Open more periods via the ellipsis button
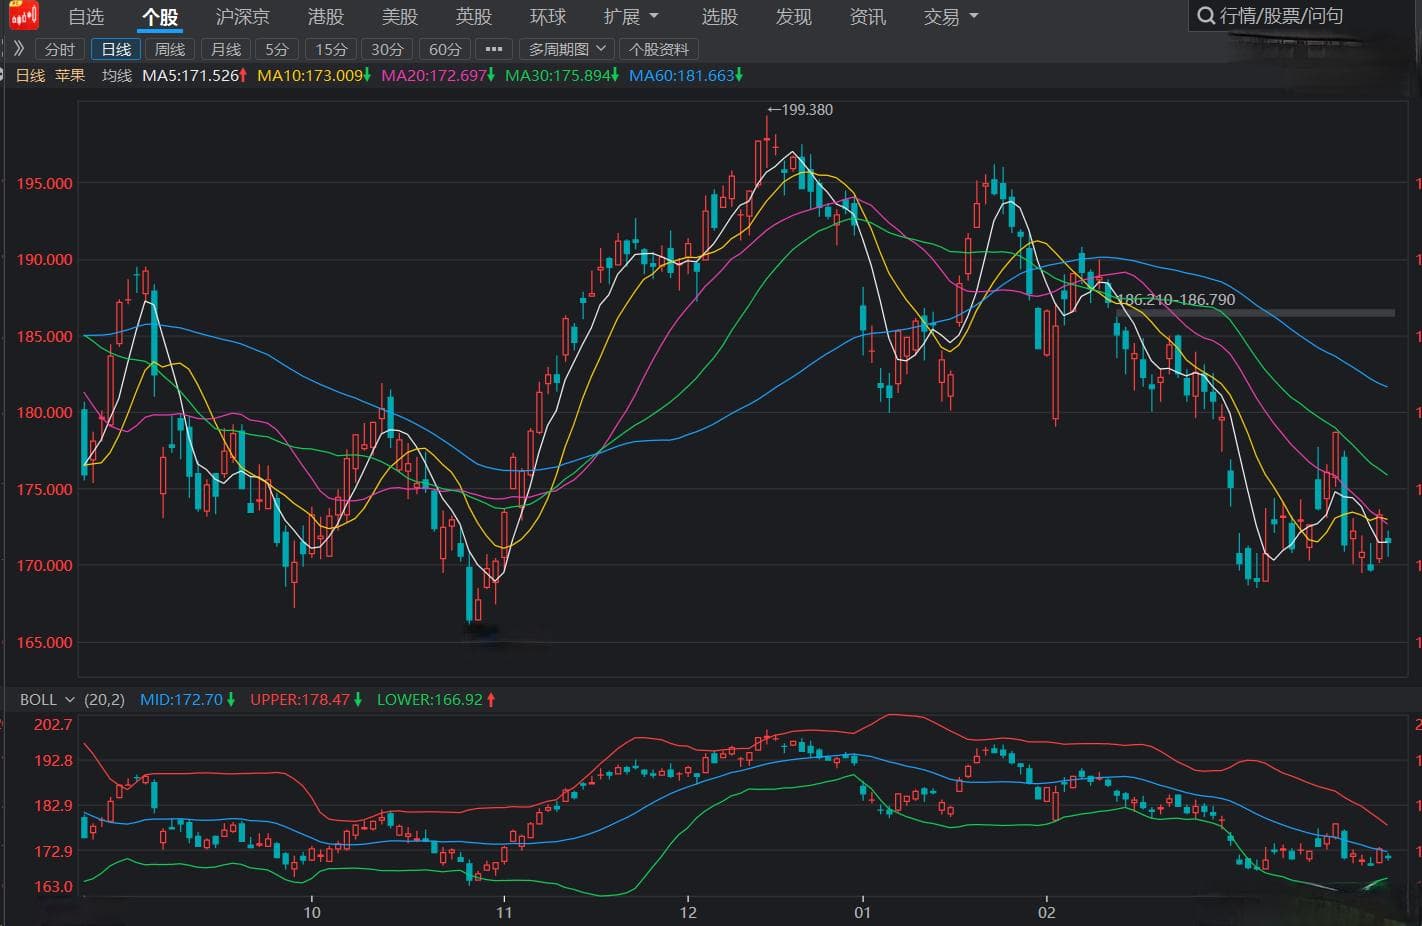Viewport: 1422px width, 926px height. 494,49
